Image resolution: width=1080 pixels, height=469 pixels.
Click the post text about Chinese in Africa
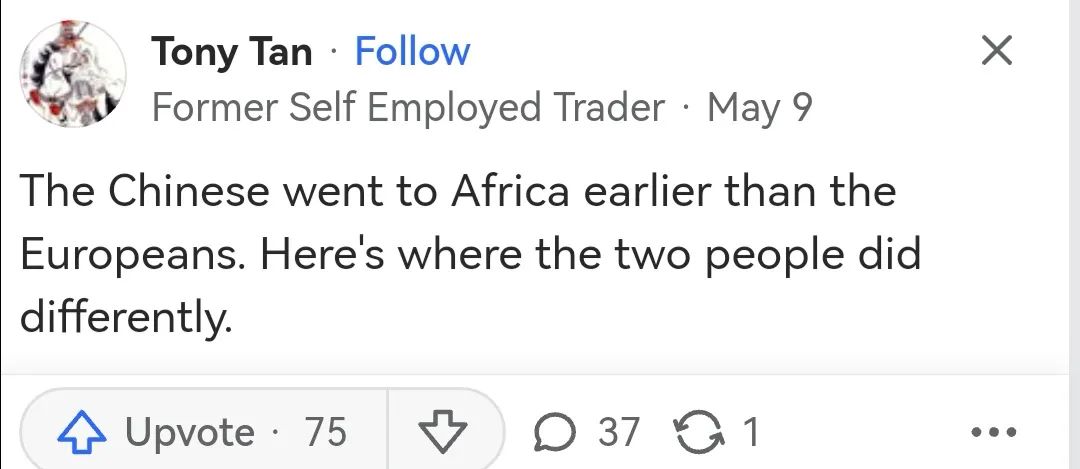(x=456, y=191)
